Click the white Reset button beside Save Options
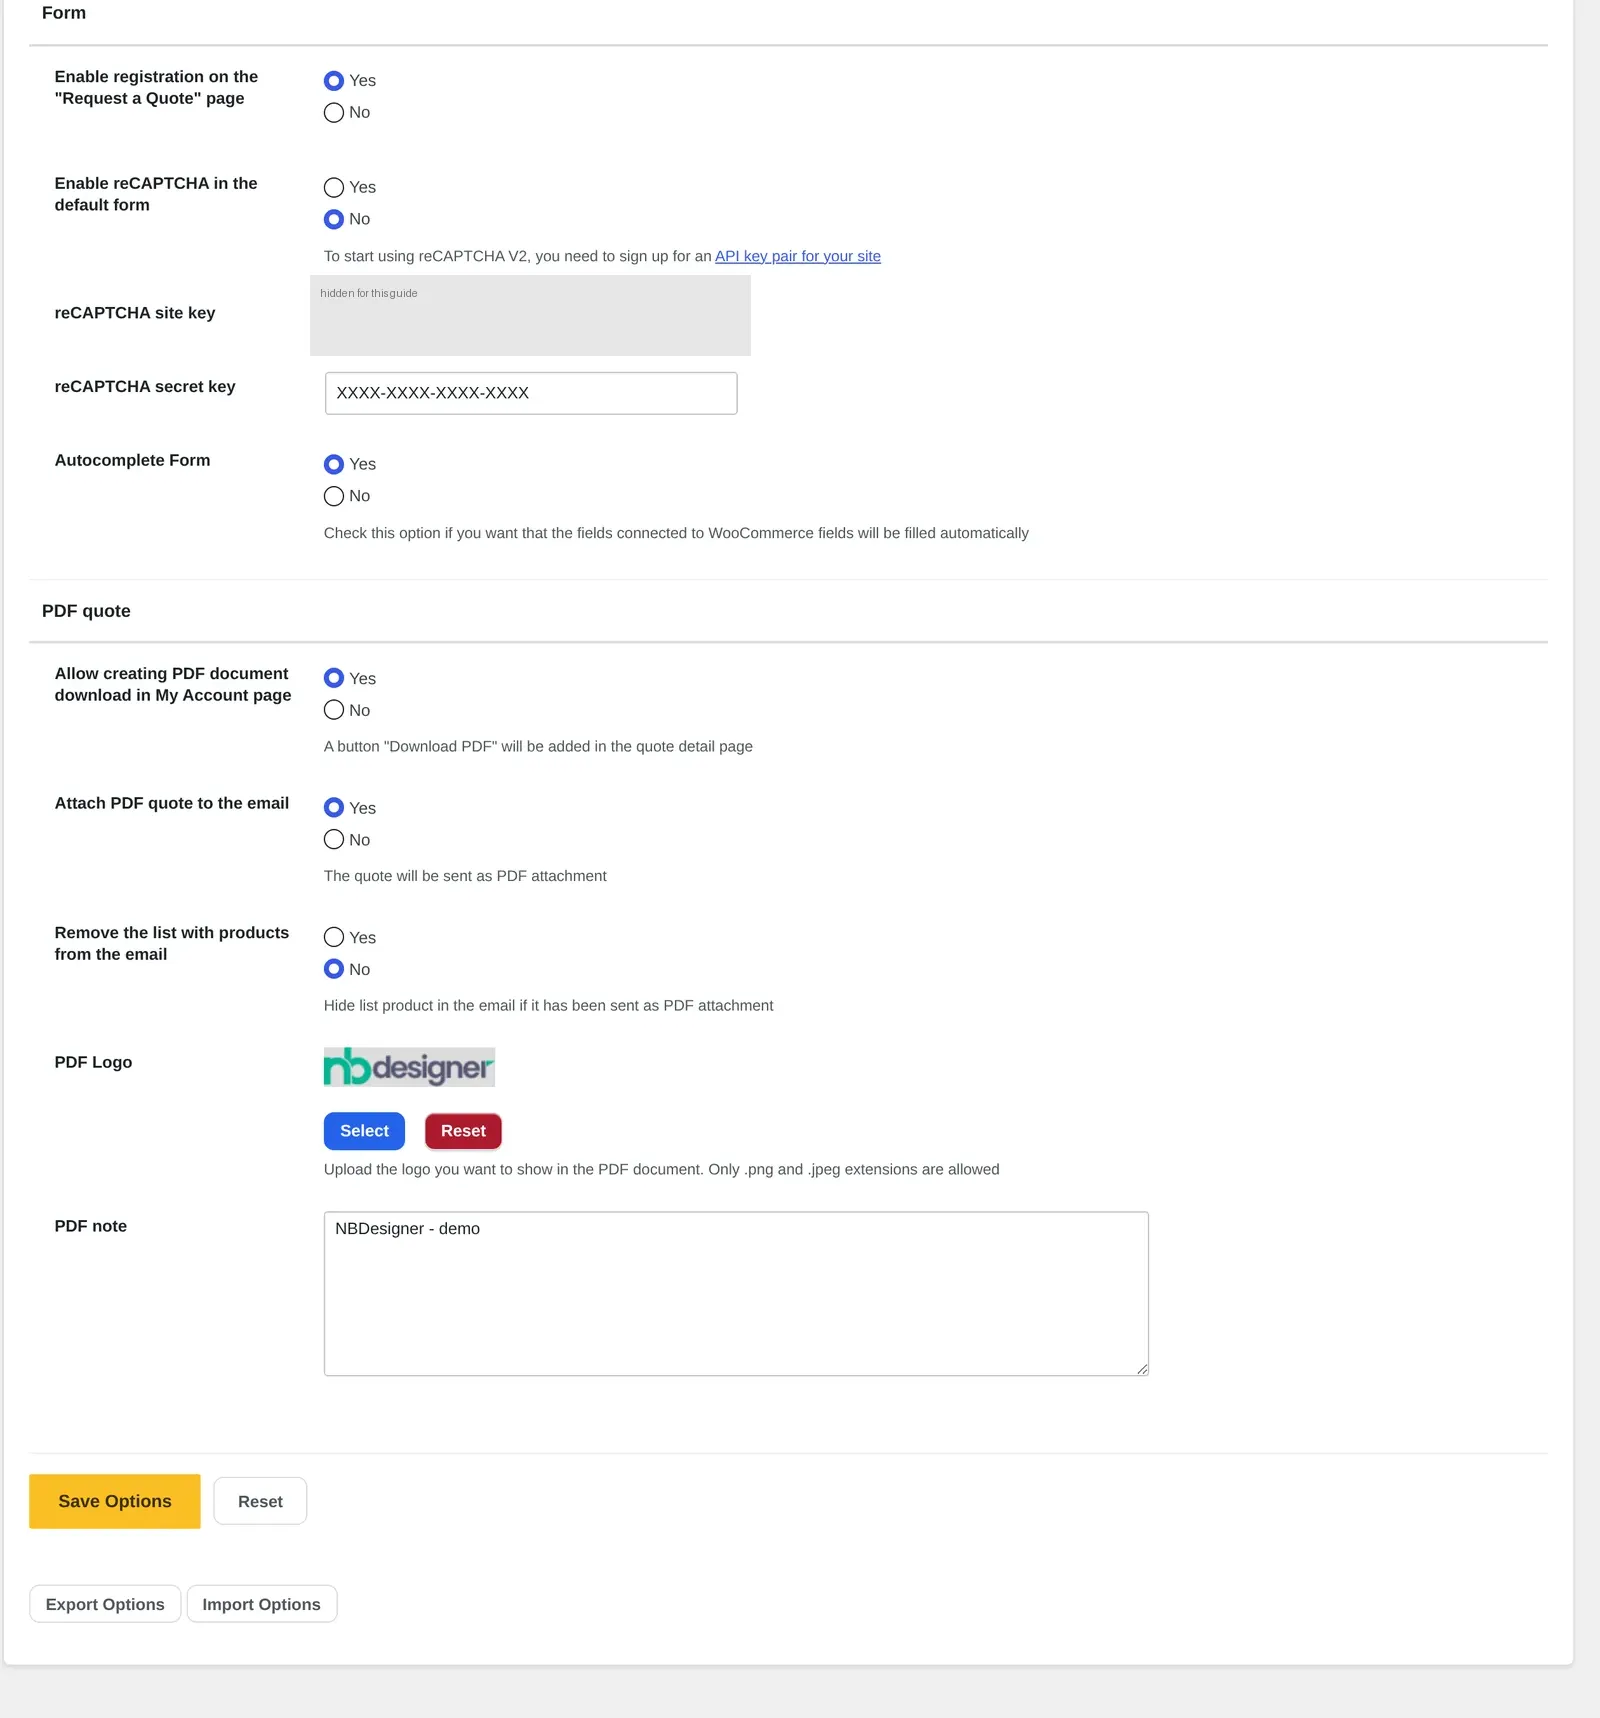This screenshot has width=1600, height=1718. coord(260,1501)
